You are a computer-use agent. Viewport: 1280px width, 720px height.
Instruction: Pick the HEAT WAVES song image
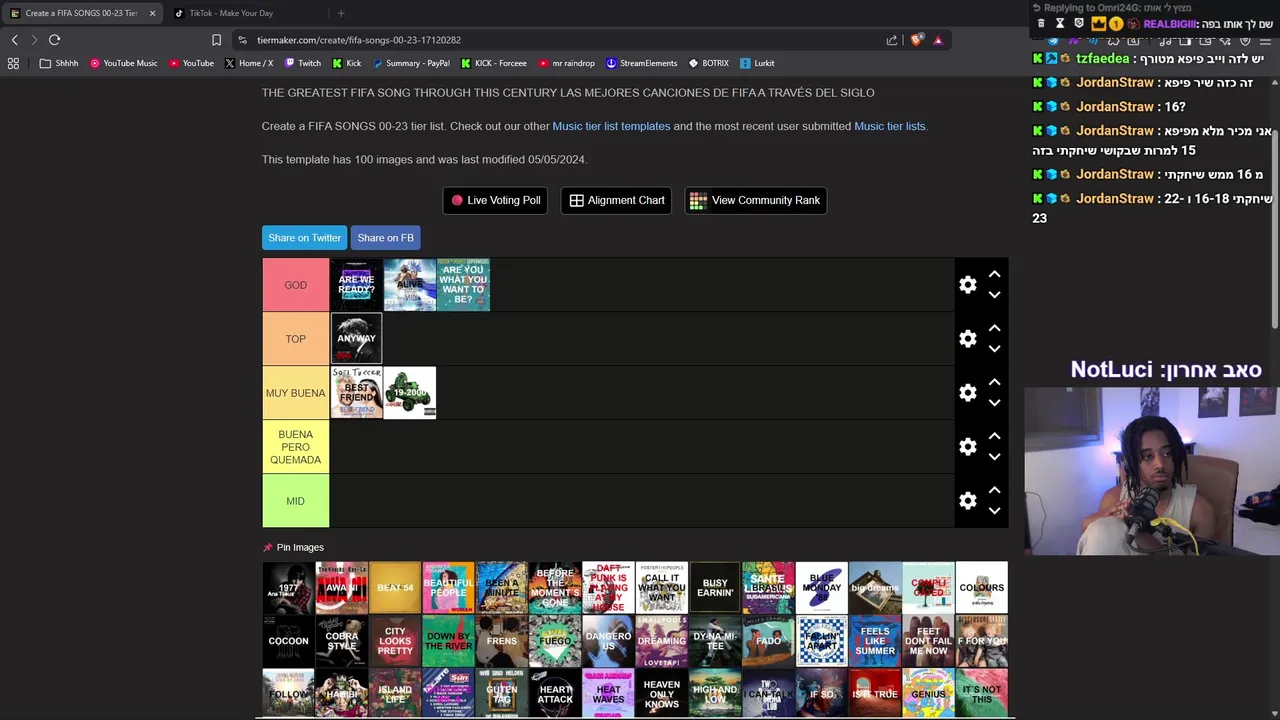pos(608,693)
